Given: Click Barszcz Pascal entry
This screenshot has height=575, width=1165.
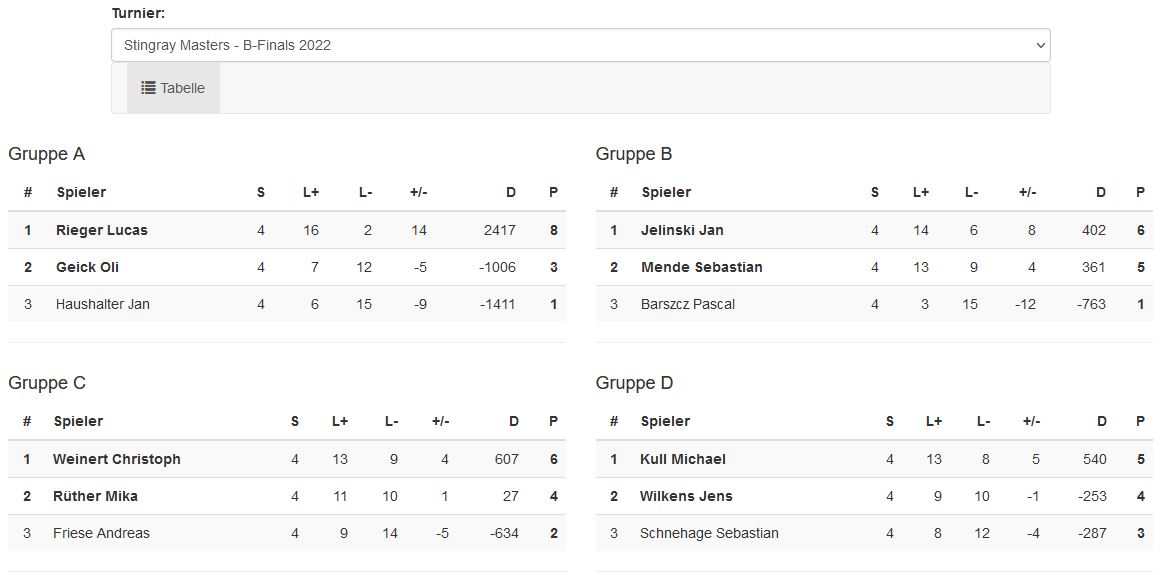Looking at the screenshot, I should (688, 304).
